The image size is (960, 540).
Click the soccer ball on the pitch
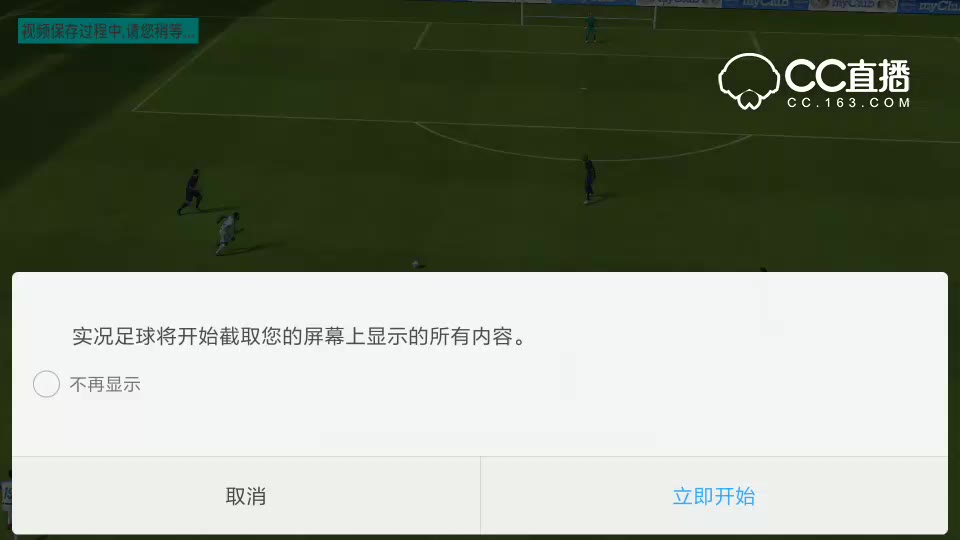point(416,264)
